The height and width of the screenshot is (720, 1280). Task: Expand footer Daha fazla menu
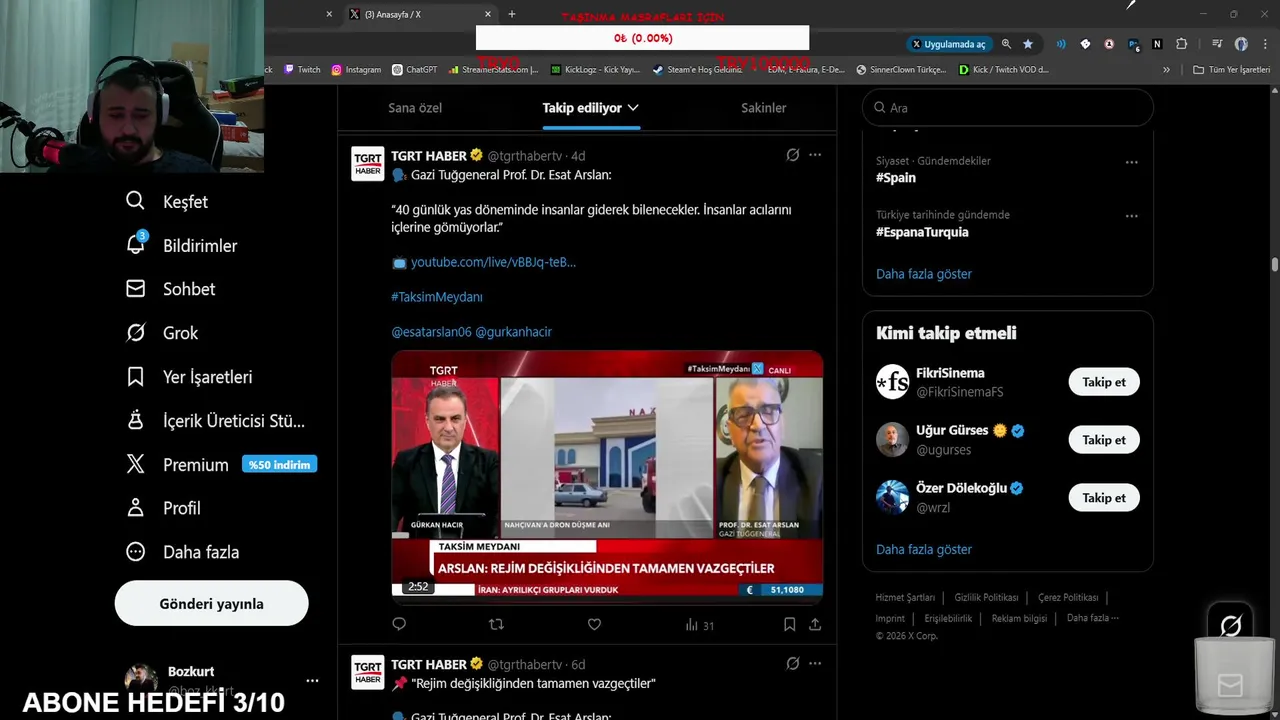click(1092, 618)
